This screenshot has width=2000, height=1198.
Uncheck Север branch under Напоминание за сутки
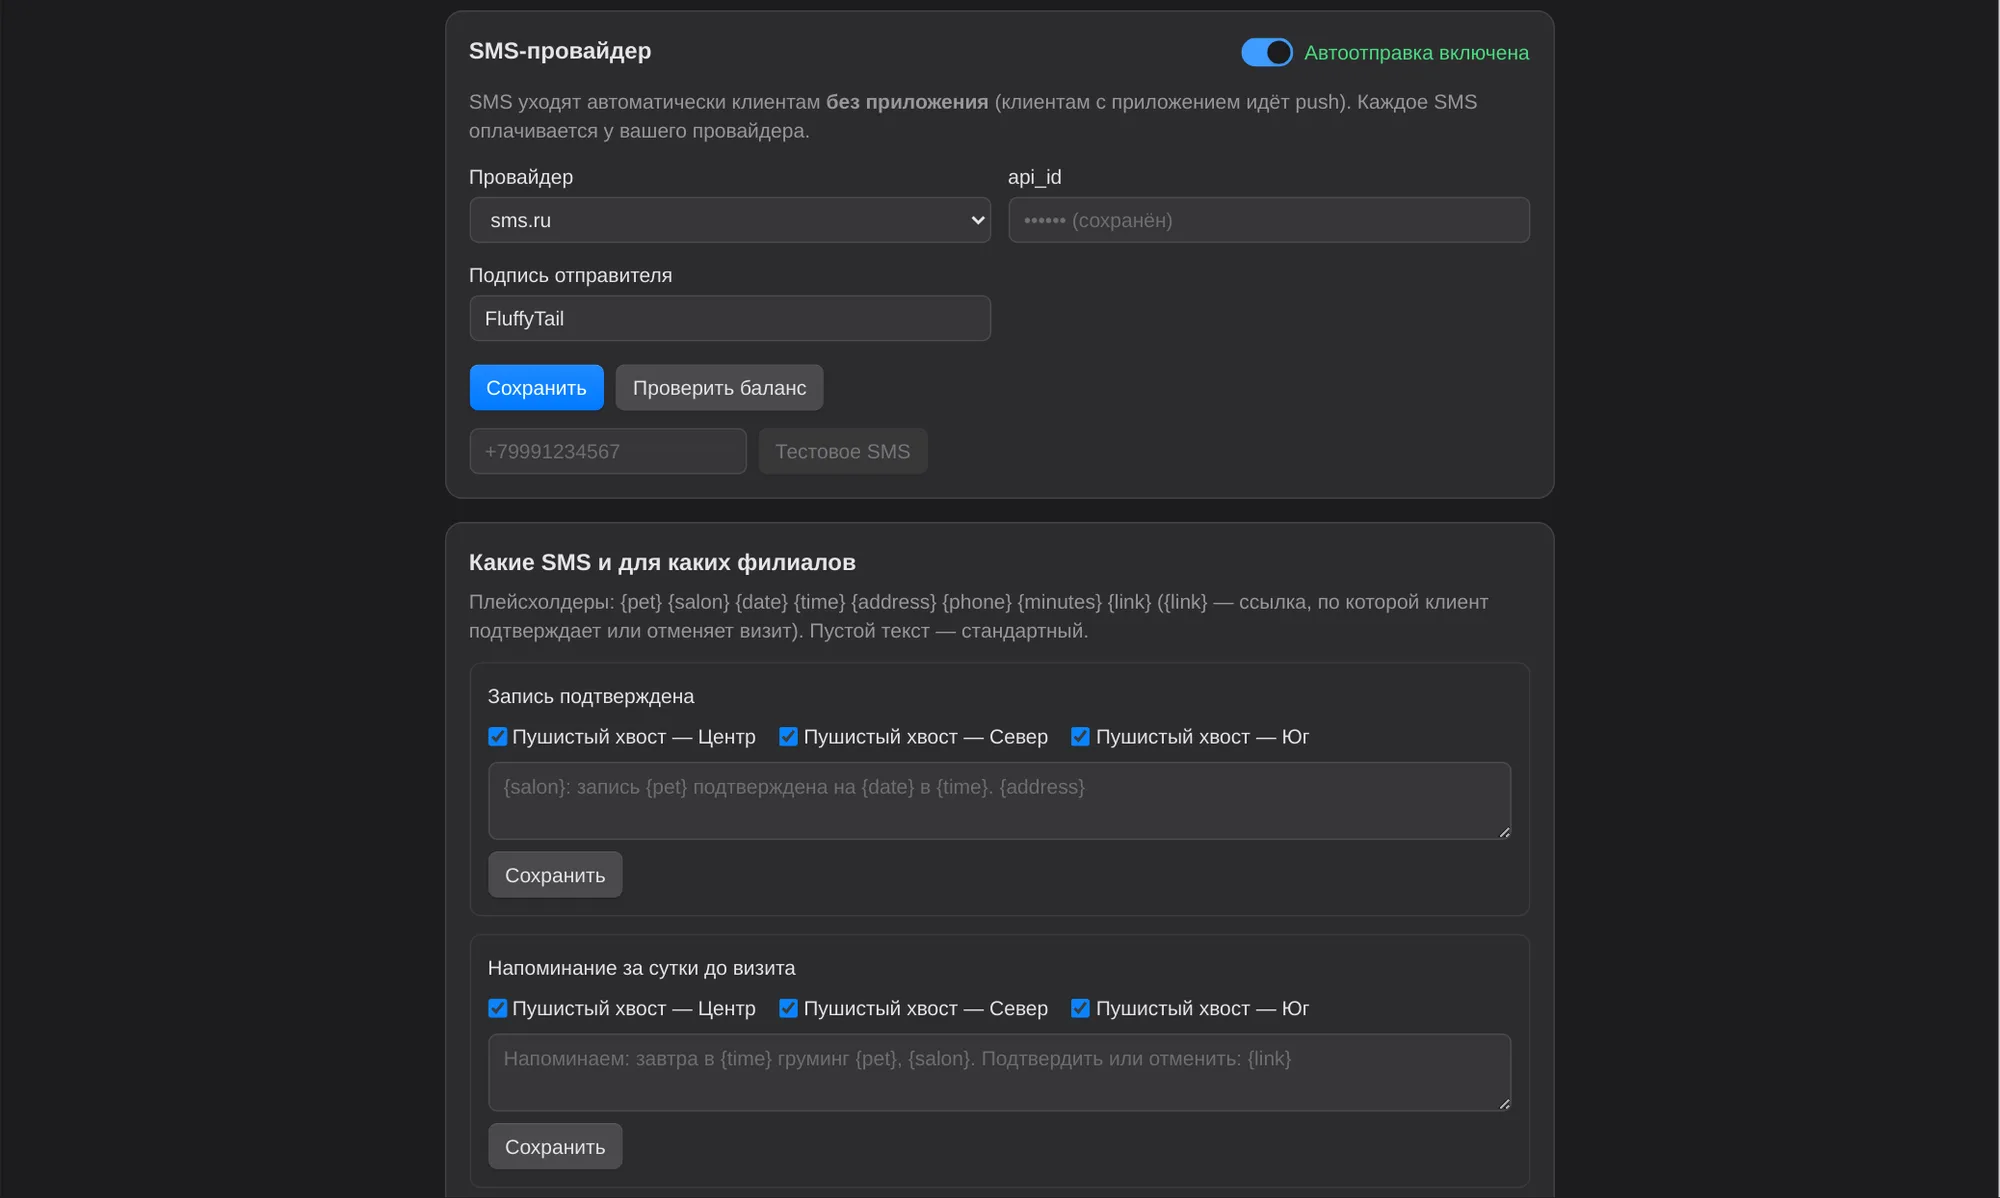tap(788, 1008)
